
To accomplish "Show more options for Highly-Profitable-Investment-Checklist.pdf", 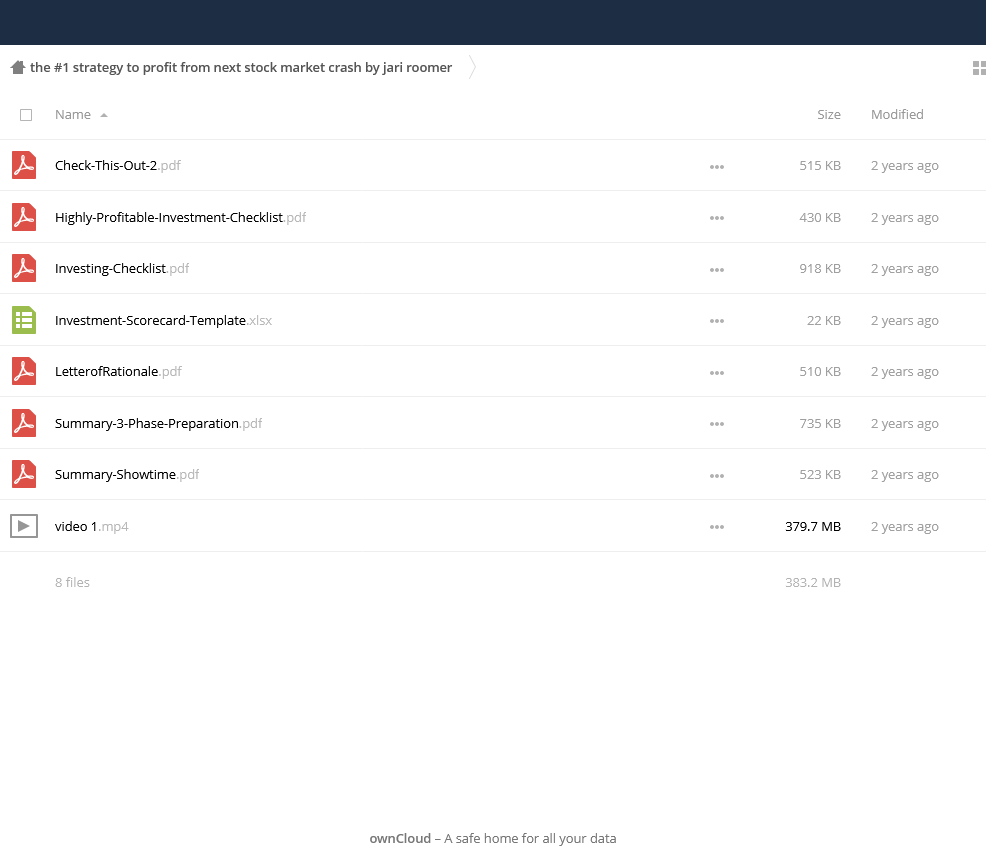I will pos(717,218).
